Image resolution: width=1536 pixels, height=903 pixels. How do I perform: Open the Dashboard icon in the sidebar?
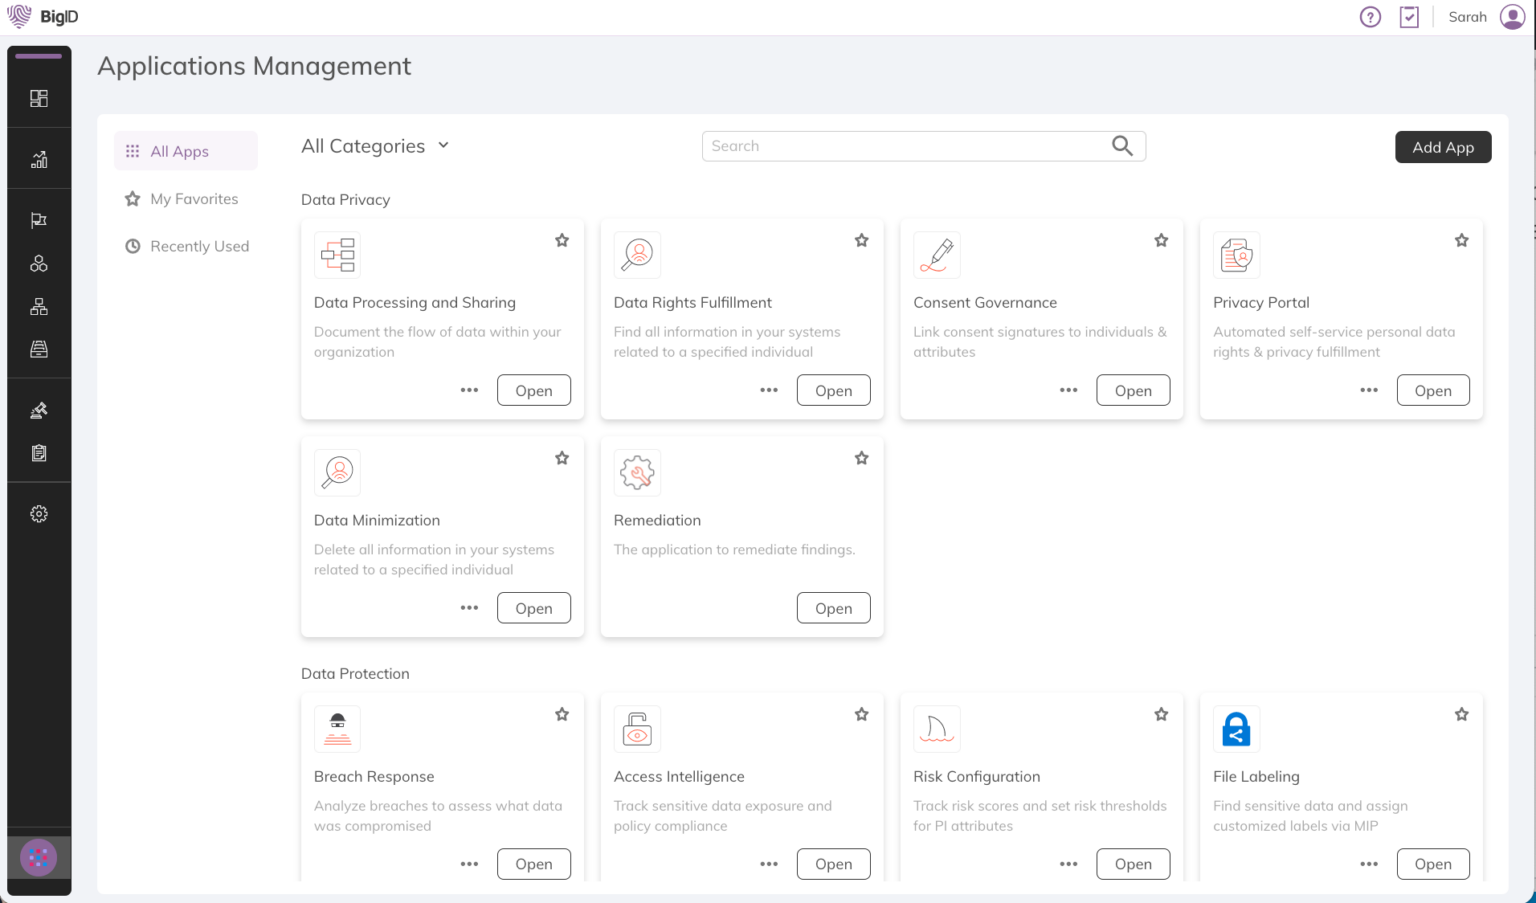click(x=39, y=98)
